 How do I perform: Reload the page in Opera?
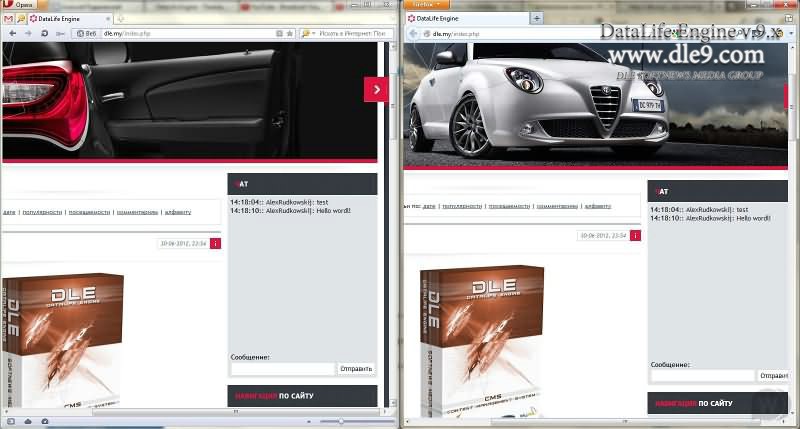(44, 33)
